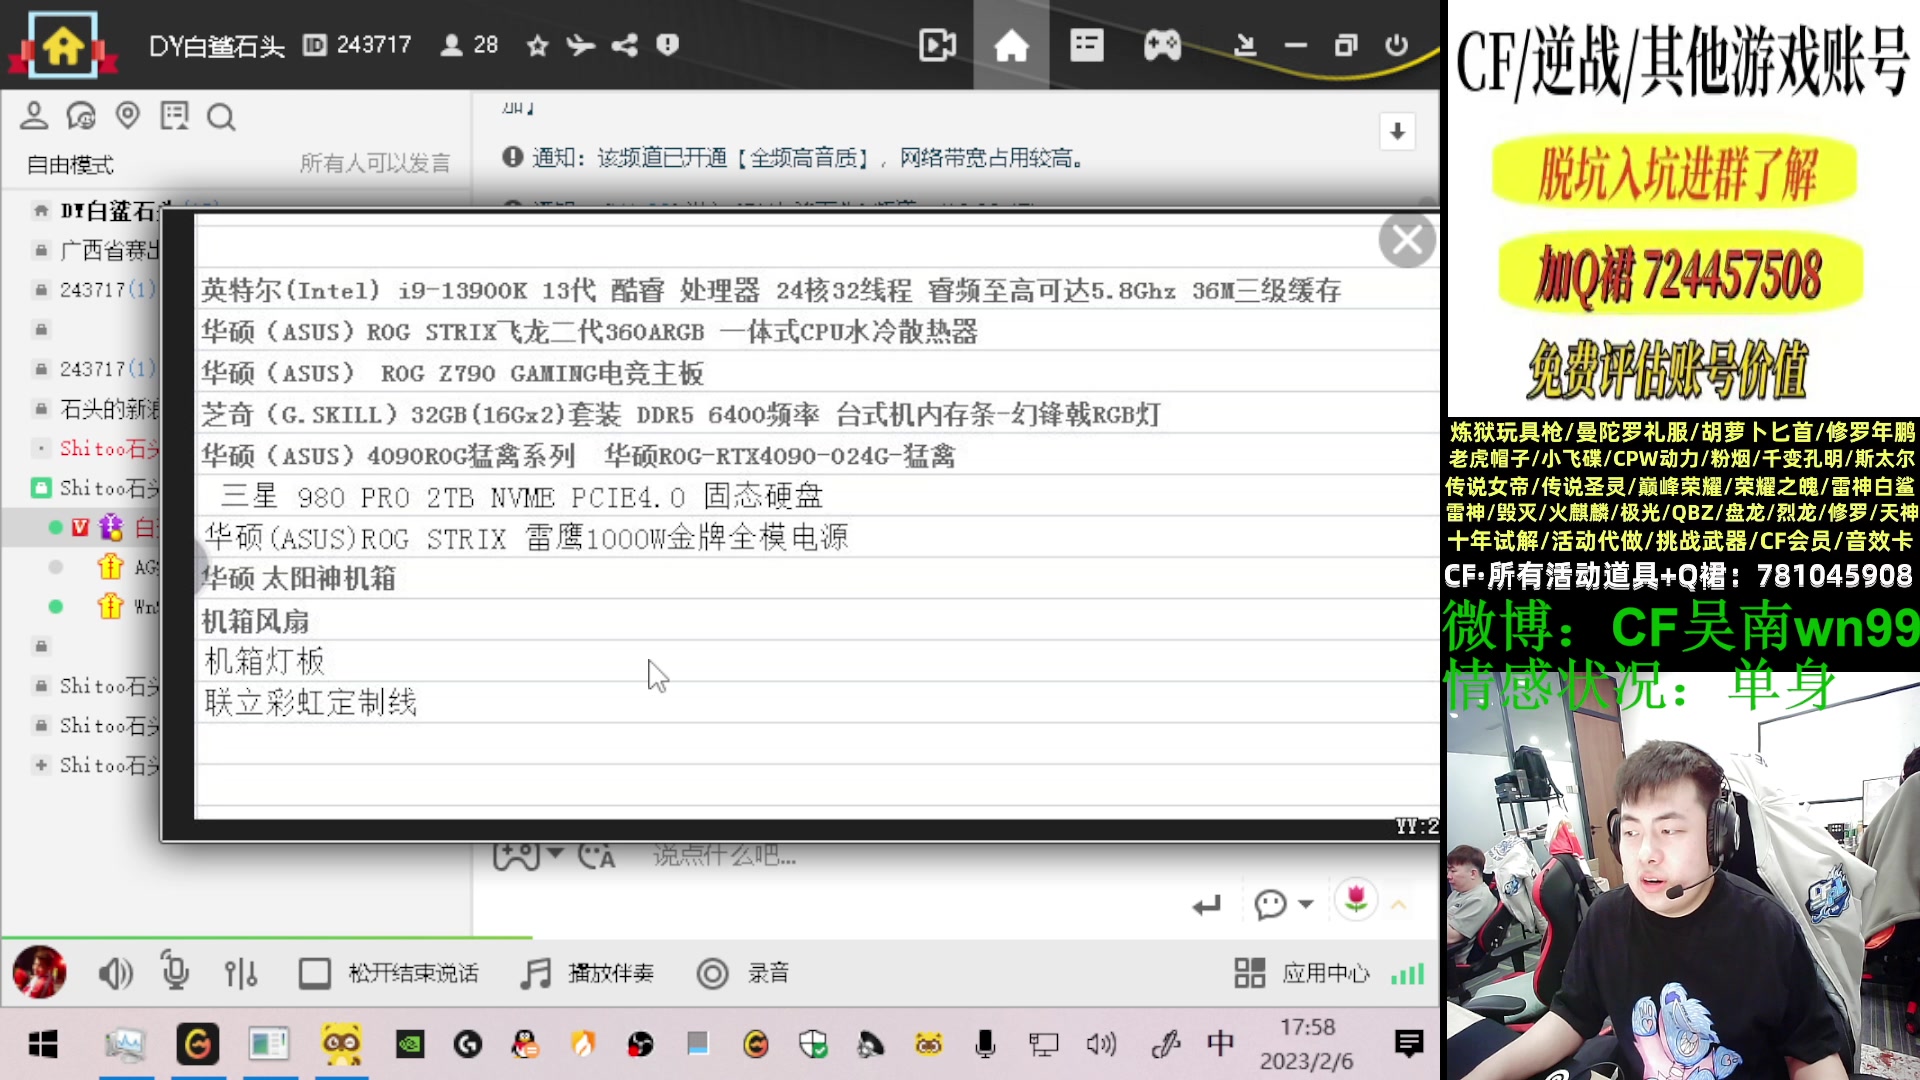Select the red Shitoo石 channel row

coord(108,448)
